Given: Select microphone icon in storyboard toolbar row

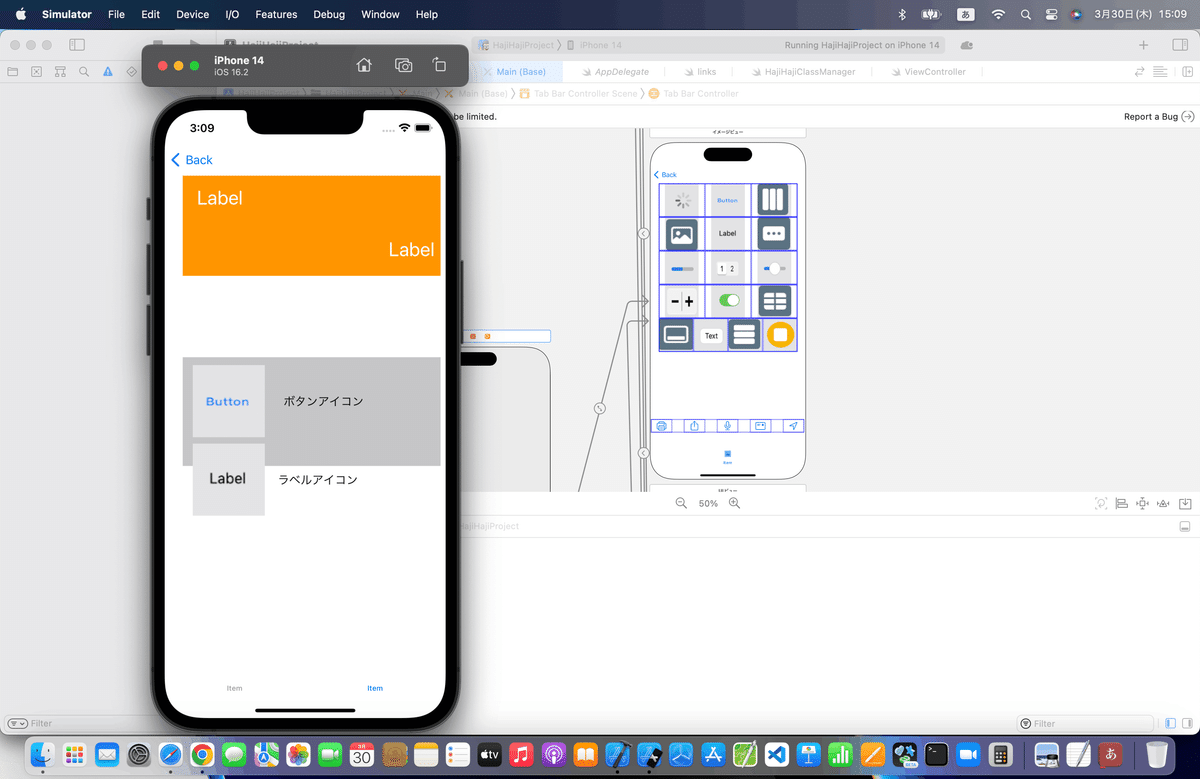Looking at the screenshot, I should [x=727, y=426].
